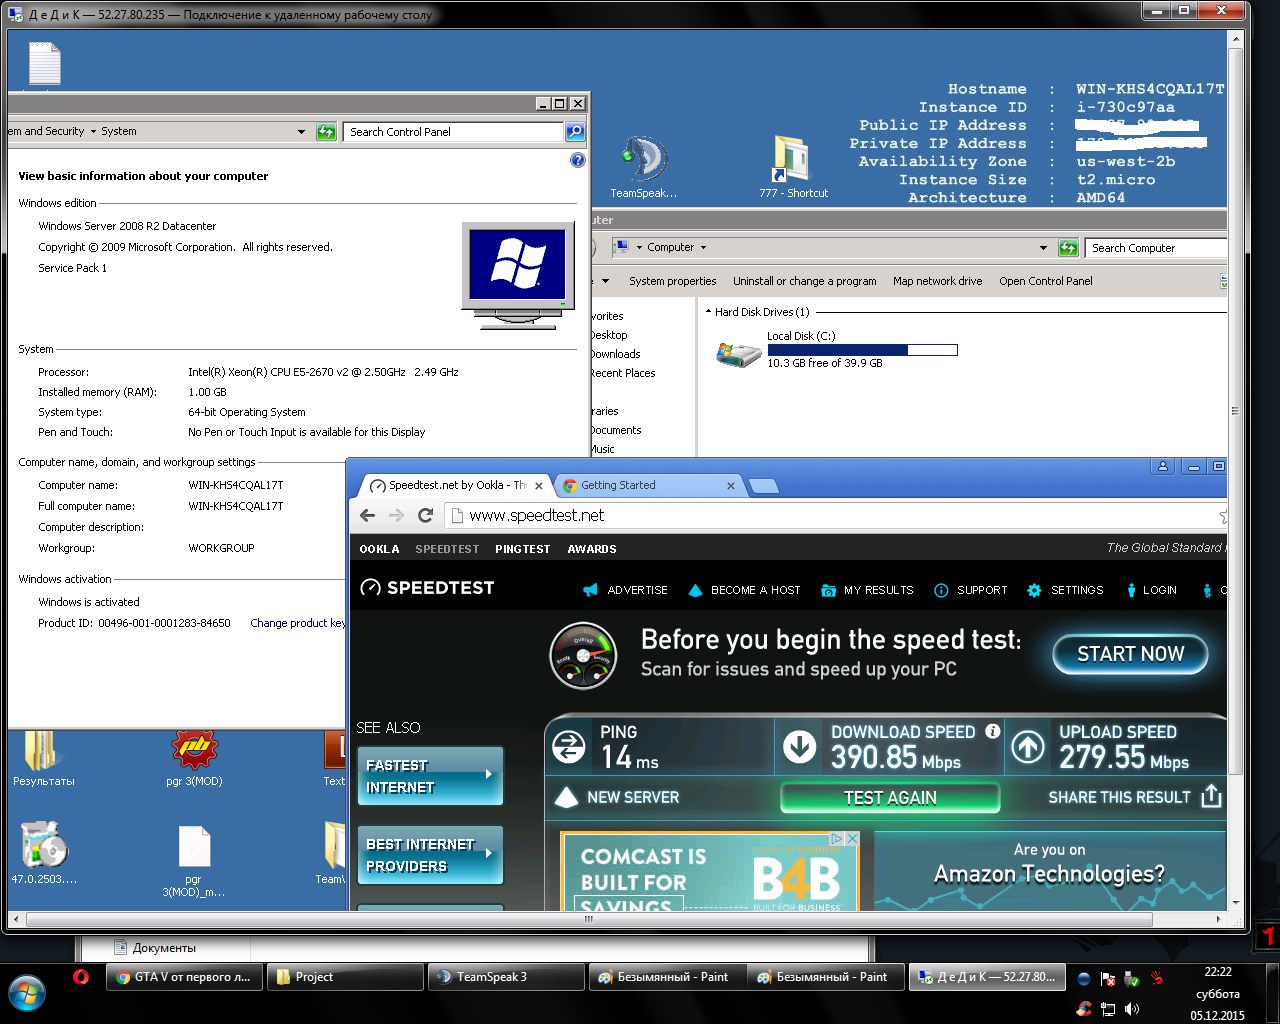Screen dimensions: 1280x1024
Task: Open the 'pgr 3(MOD)_m...' file icon
Action: [194, 860]
